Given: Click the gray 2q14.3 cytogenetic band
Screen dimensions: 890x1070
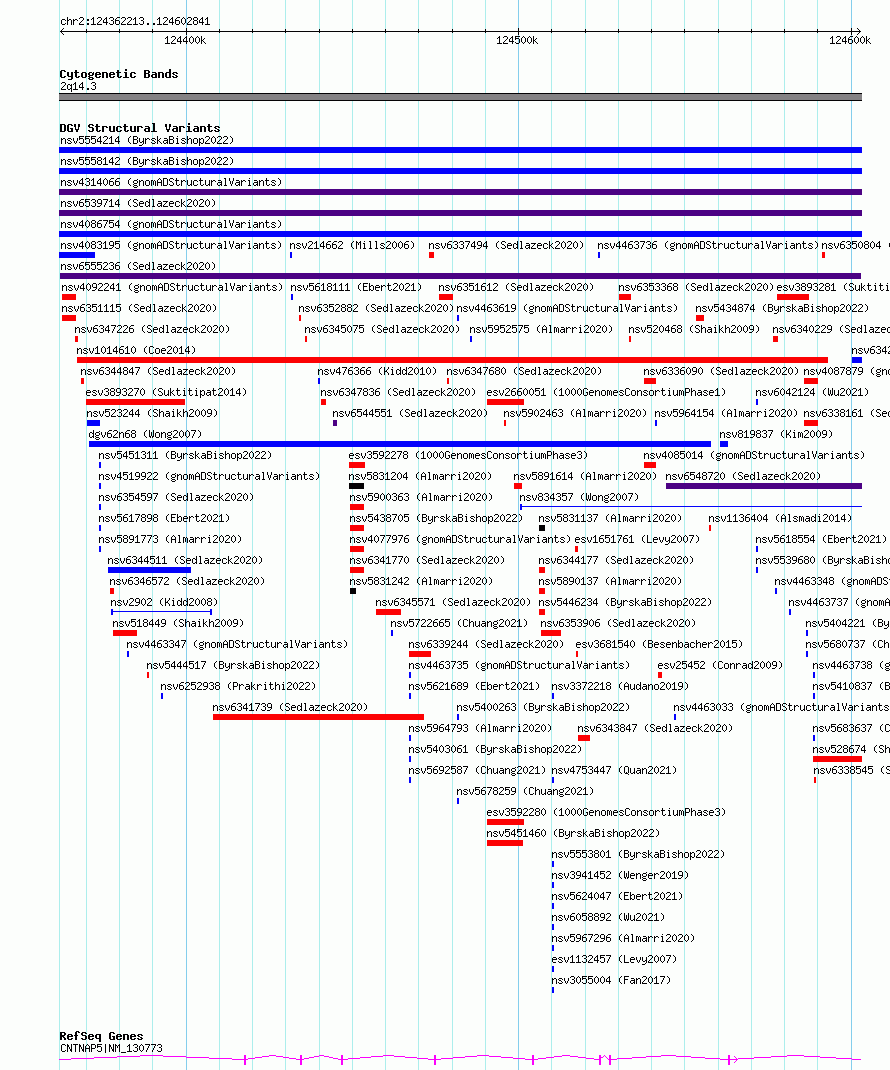Looking at the screenshot, I should [461, 97].
